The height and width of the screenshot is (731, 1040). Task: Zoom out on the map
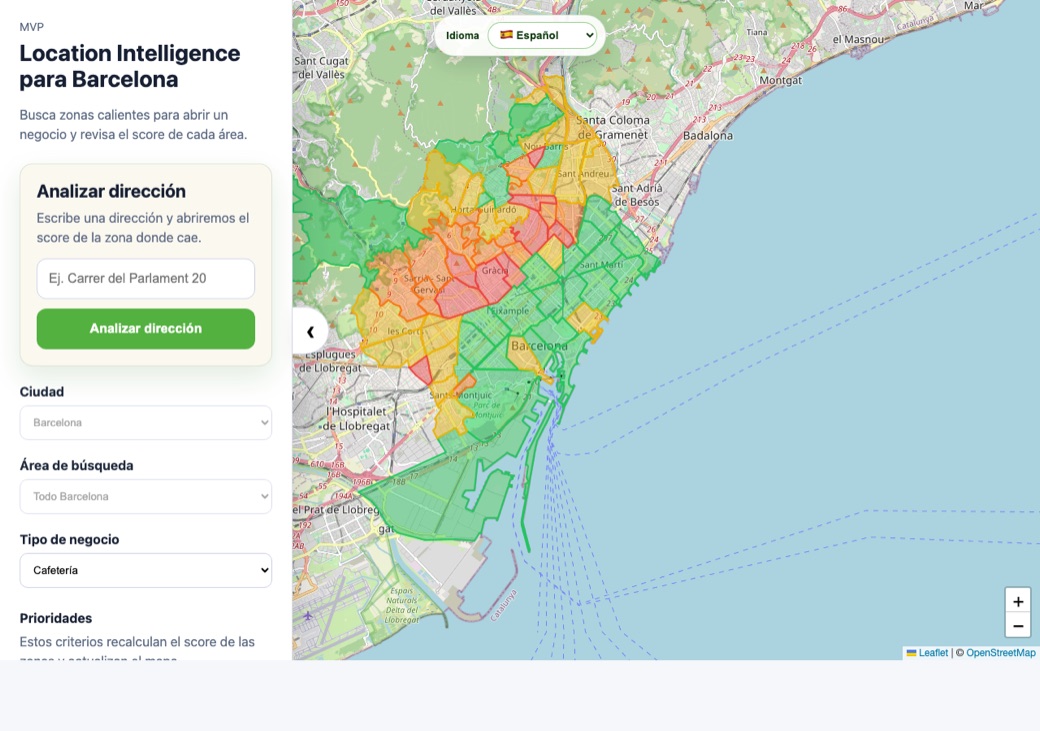[1017, 626]
